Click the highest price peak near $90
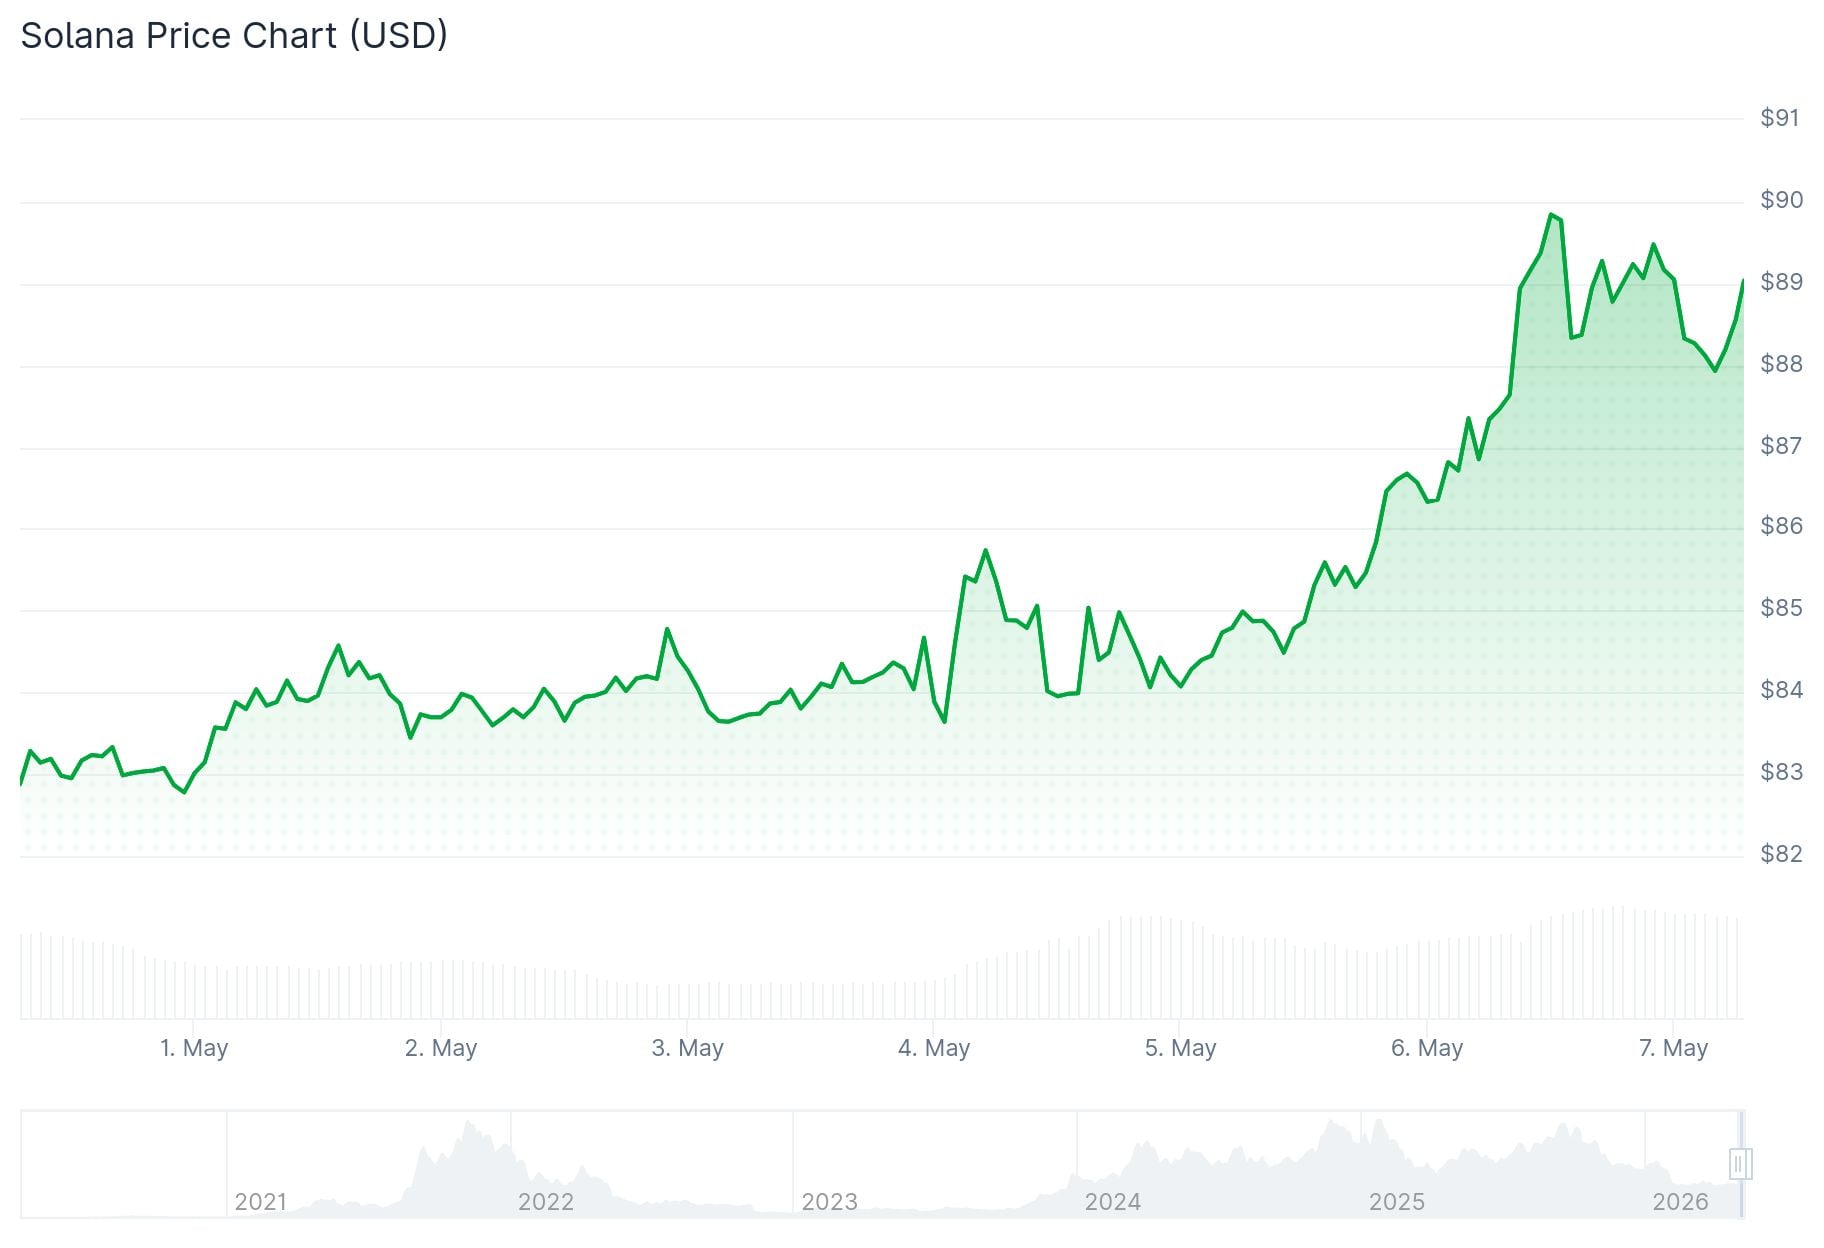The image size is (1824, 1248). [1551, 214]
